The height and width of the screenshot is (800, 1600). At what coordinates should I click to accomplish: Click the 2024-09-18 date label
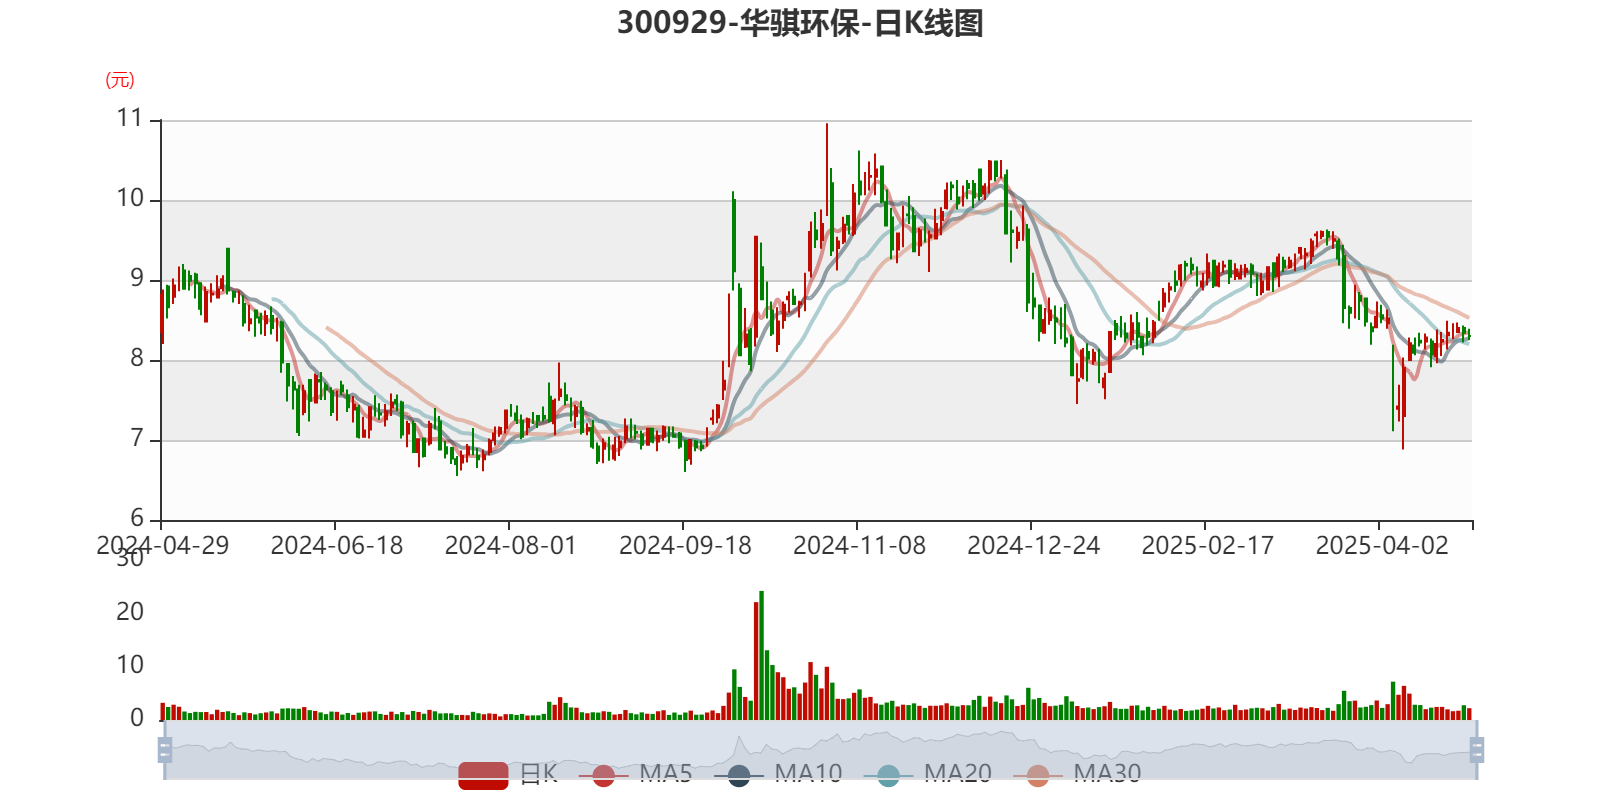(685, 546)
